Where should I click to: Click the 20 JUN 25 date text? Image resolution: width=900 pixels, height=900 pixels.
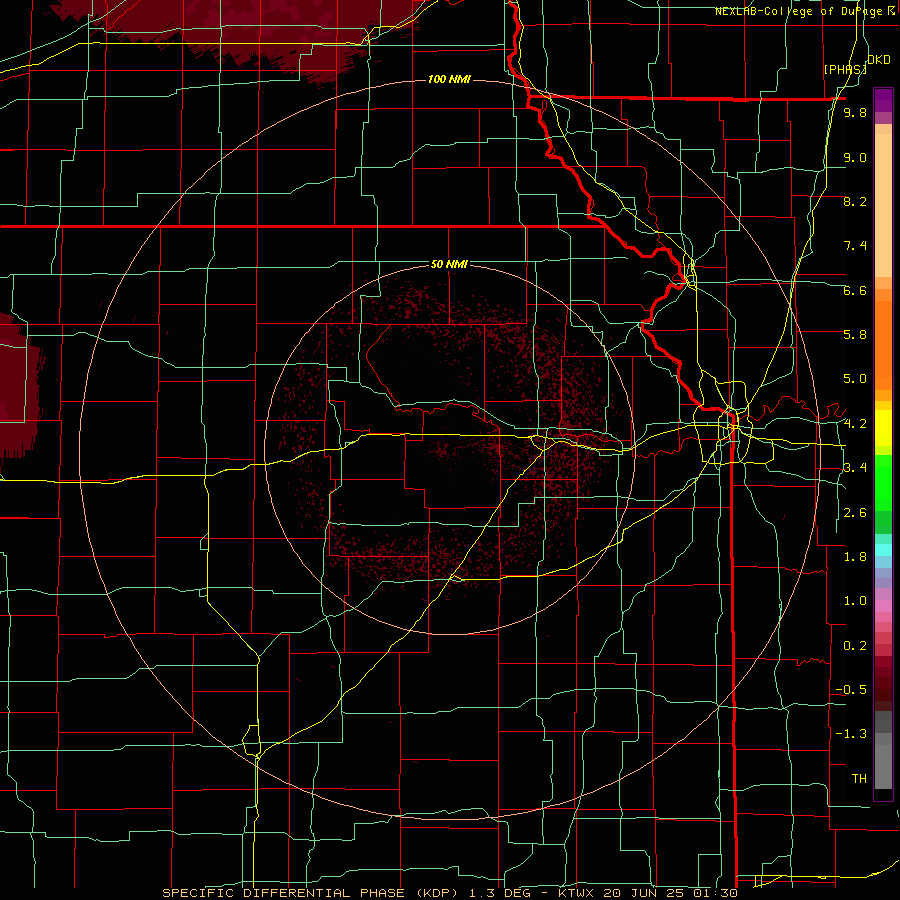pos(643,893)
